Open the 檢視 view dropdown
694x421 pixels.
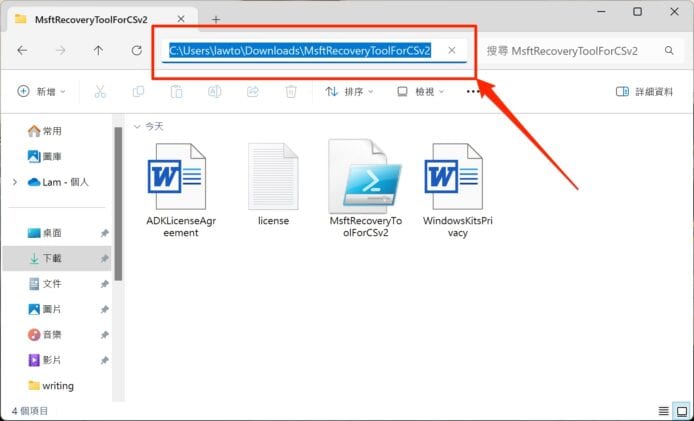(x=420, y=91)
